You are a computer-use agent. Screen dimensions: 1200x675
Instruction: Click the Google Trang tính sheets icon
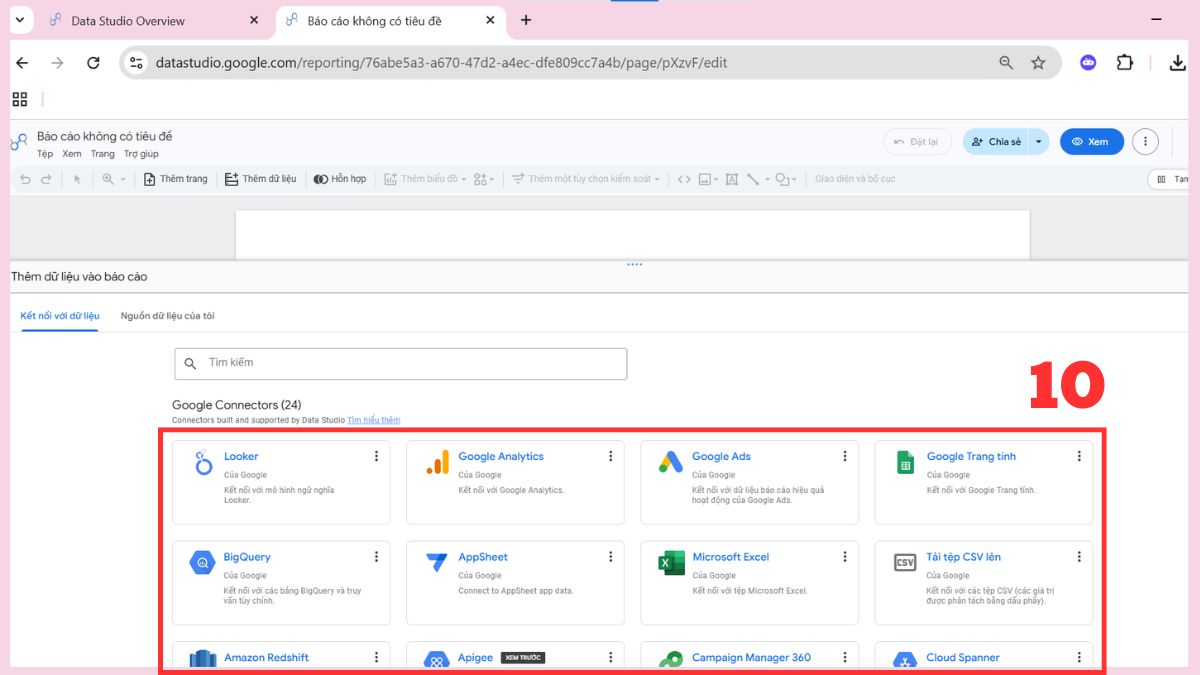pyautogui.click(x=905, y=462)
